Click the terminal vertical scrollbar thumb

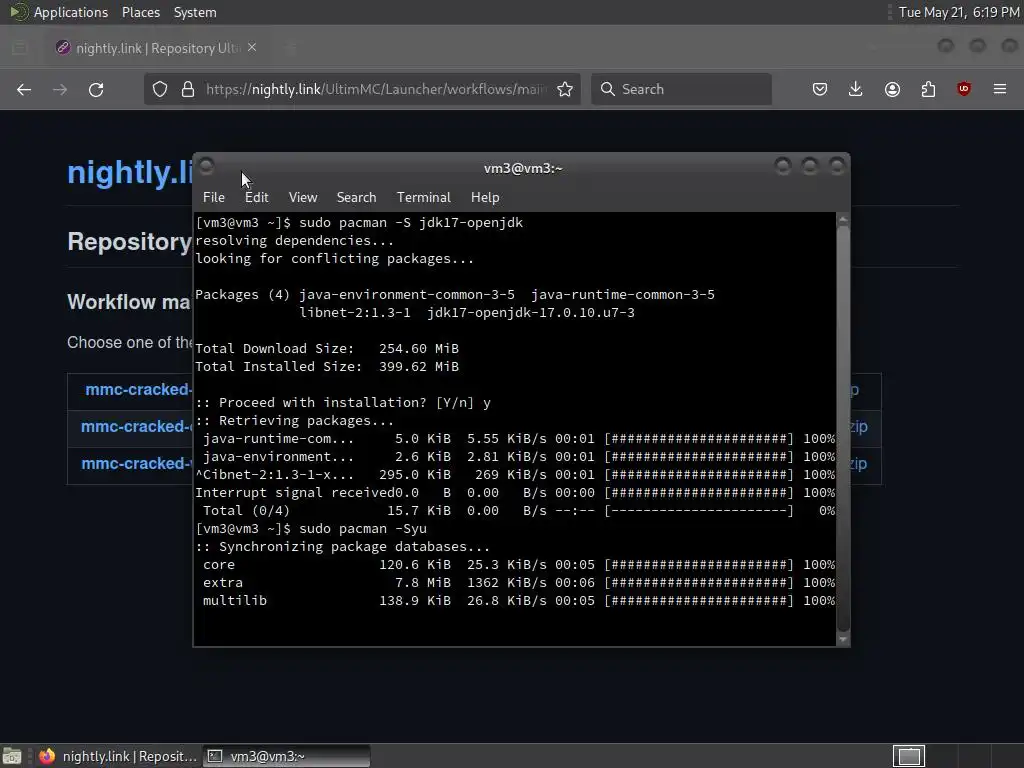pos(842,428)
